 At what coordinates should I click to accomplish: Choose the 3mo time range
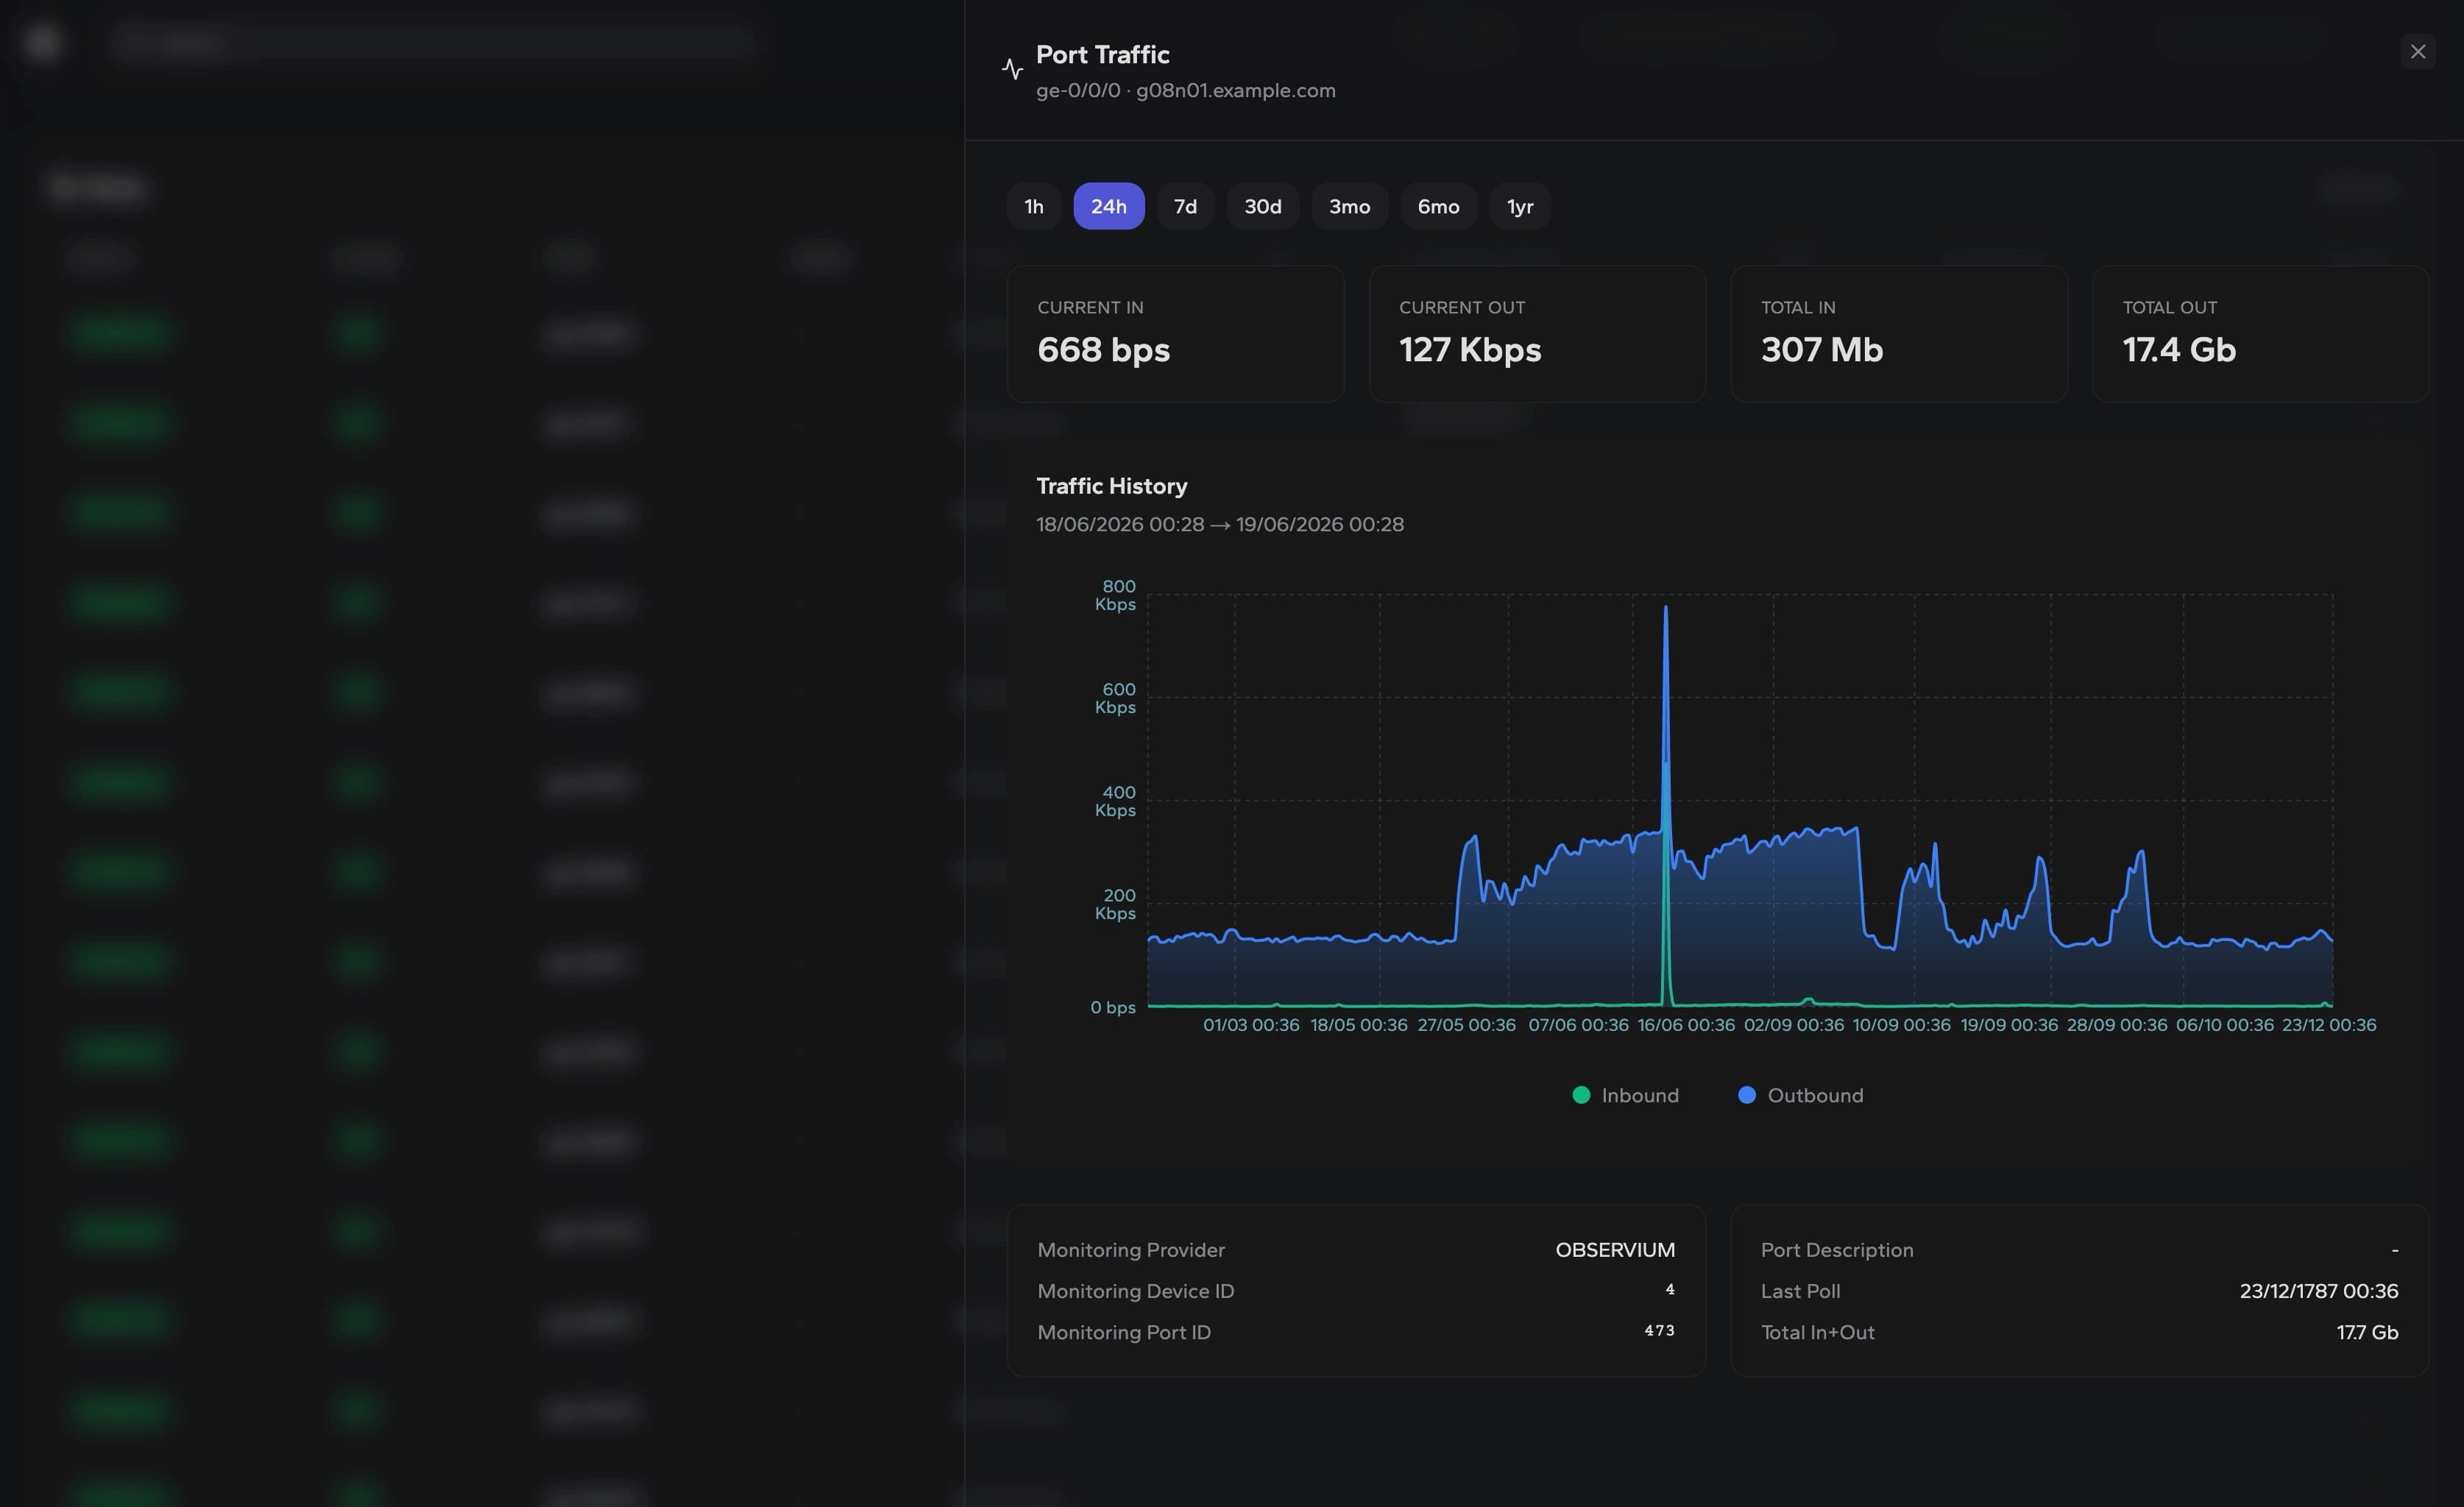[x=1349, y=206]
